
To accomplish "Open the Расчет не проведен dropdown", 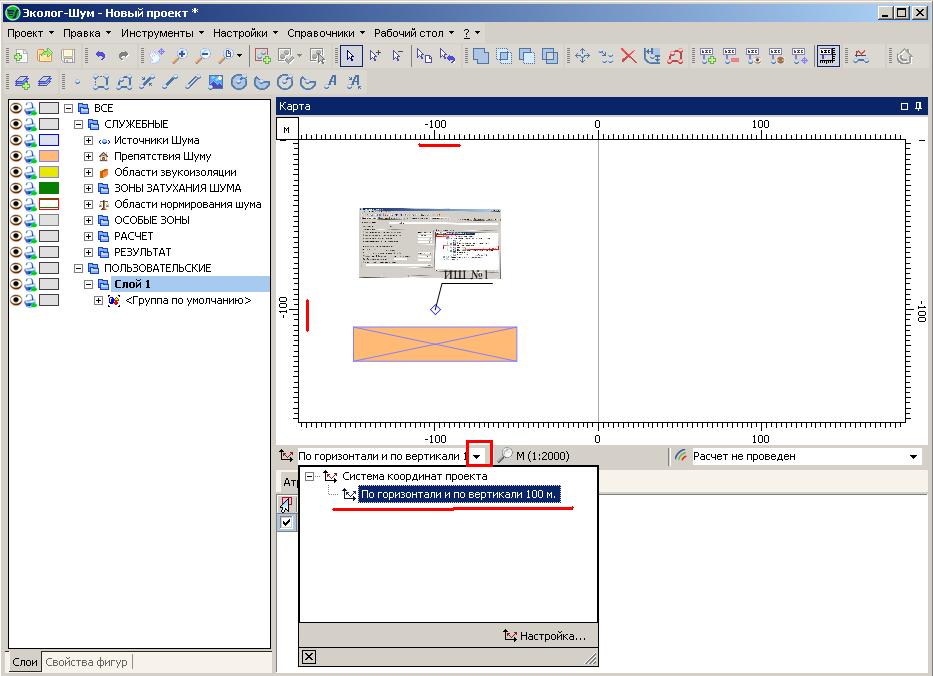I will (x=913, y=456).
